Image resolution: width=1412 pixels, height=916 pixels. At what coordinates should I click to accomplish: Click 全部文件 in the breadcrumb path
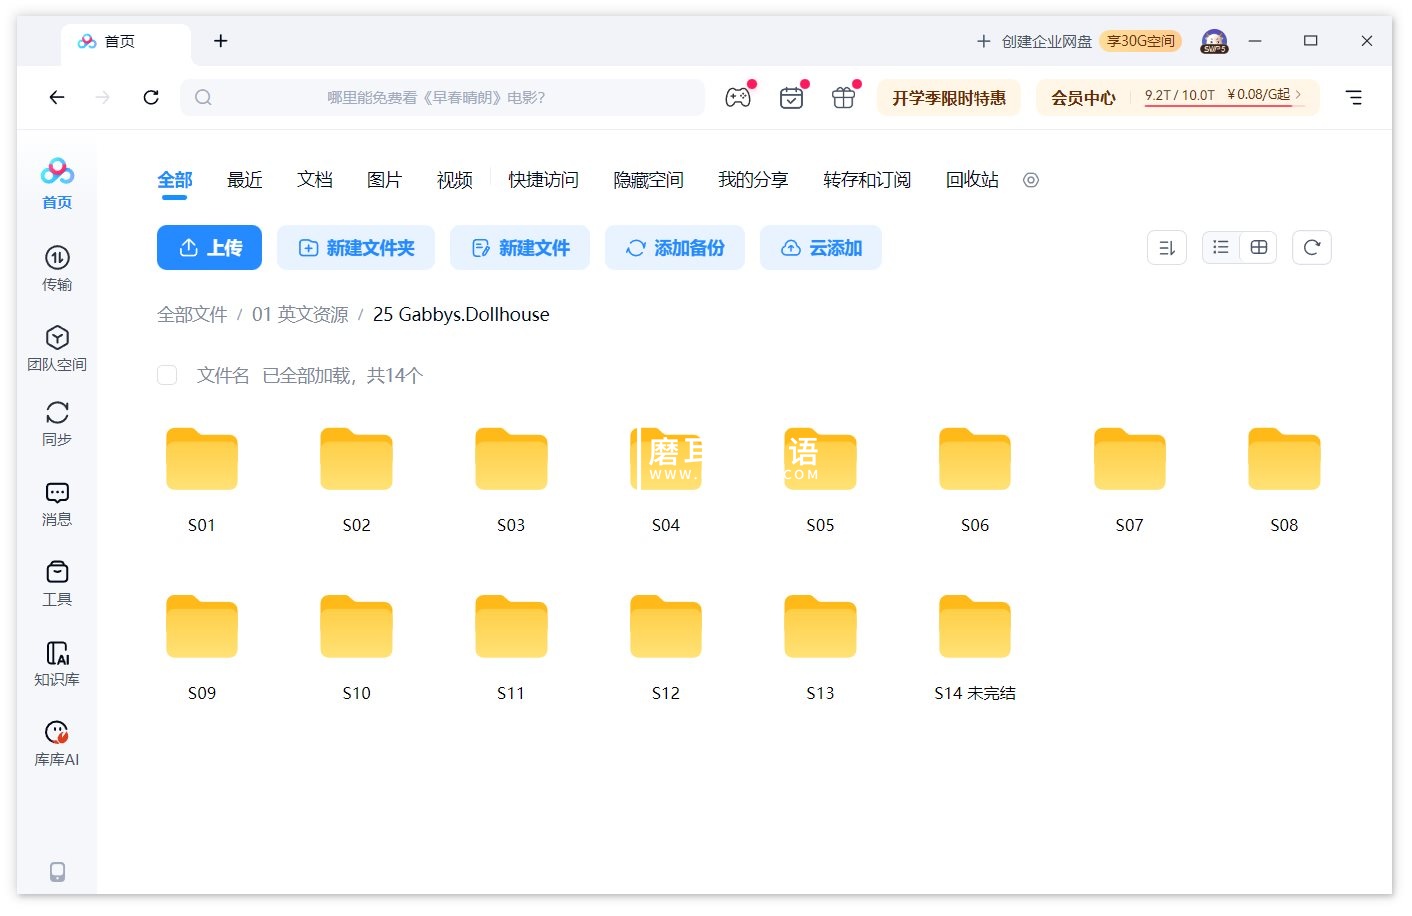[x=192, y=315]
